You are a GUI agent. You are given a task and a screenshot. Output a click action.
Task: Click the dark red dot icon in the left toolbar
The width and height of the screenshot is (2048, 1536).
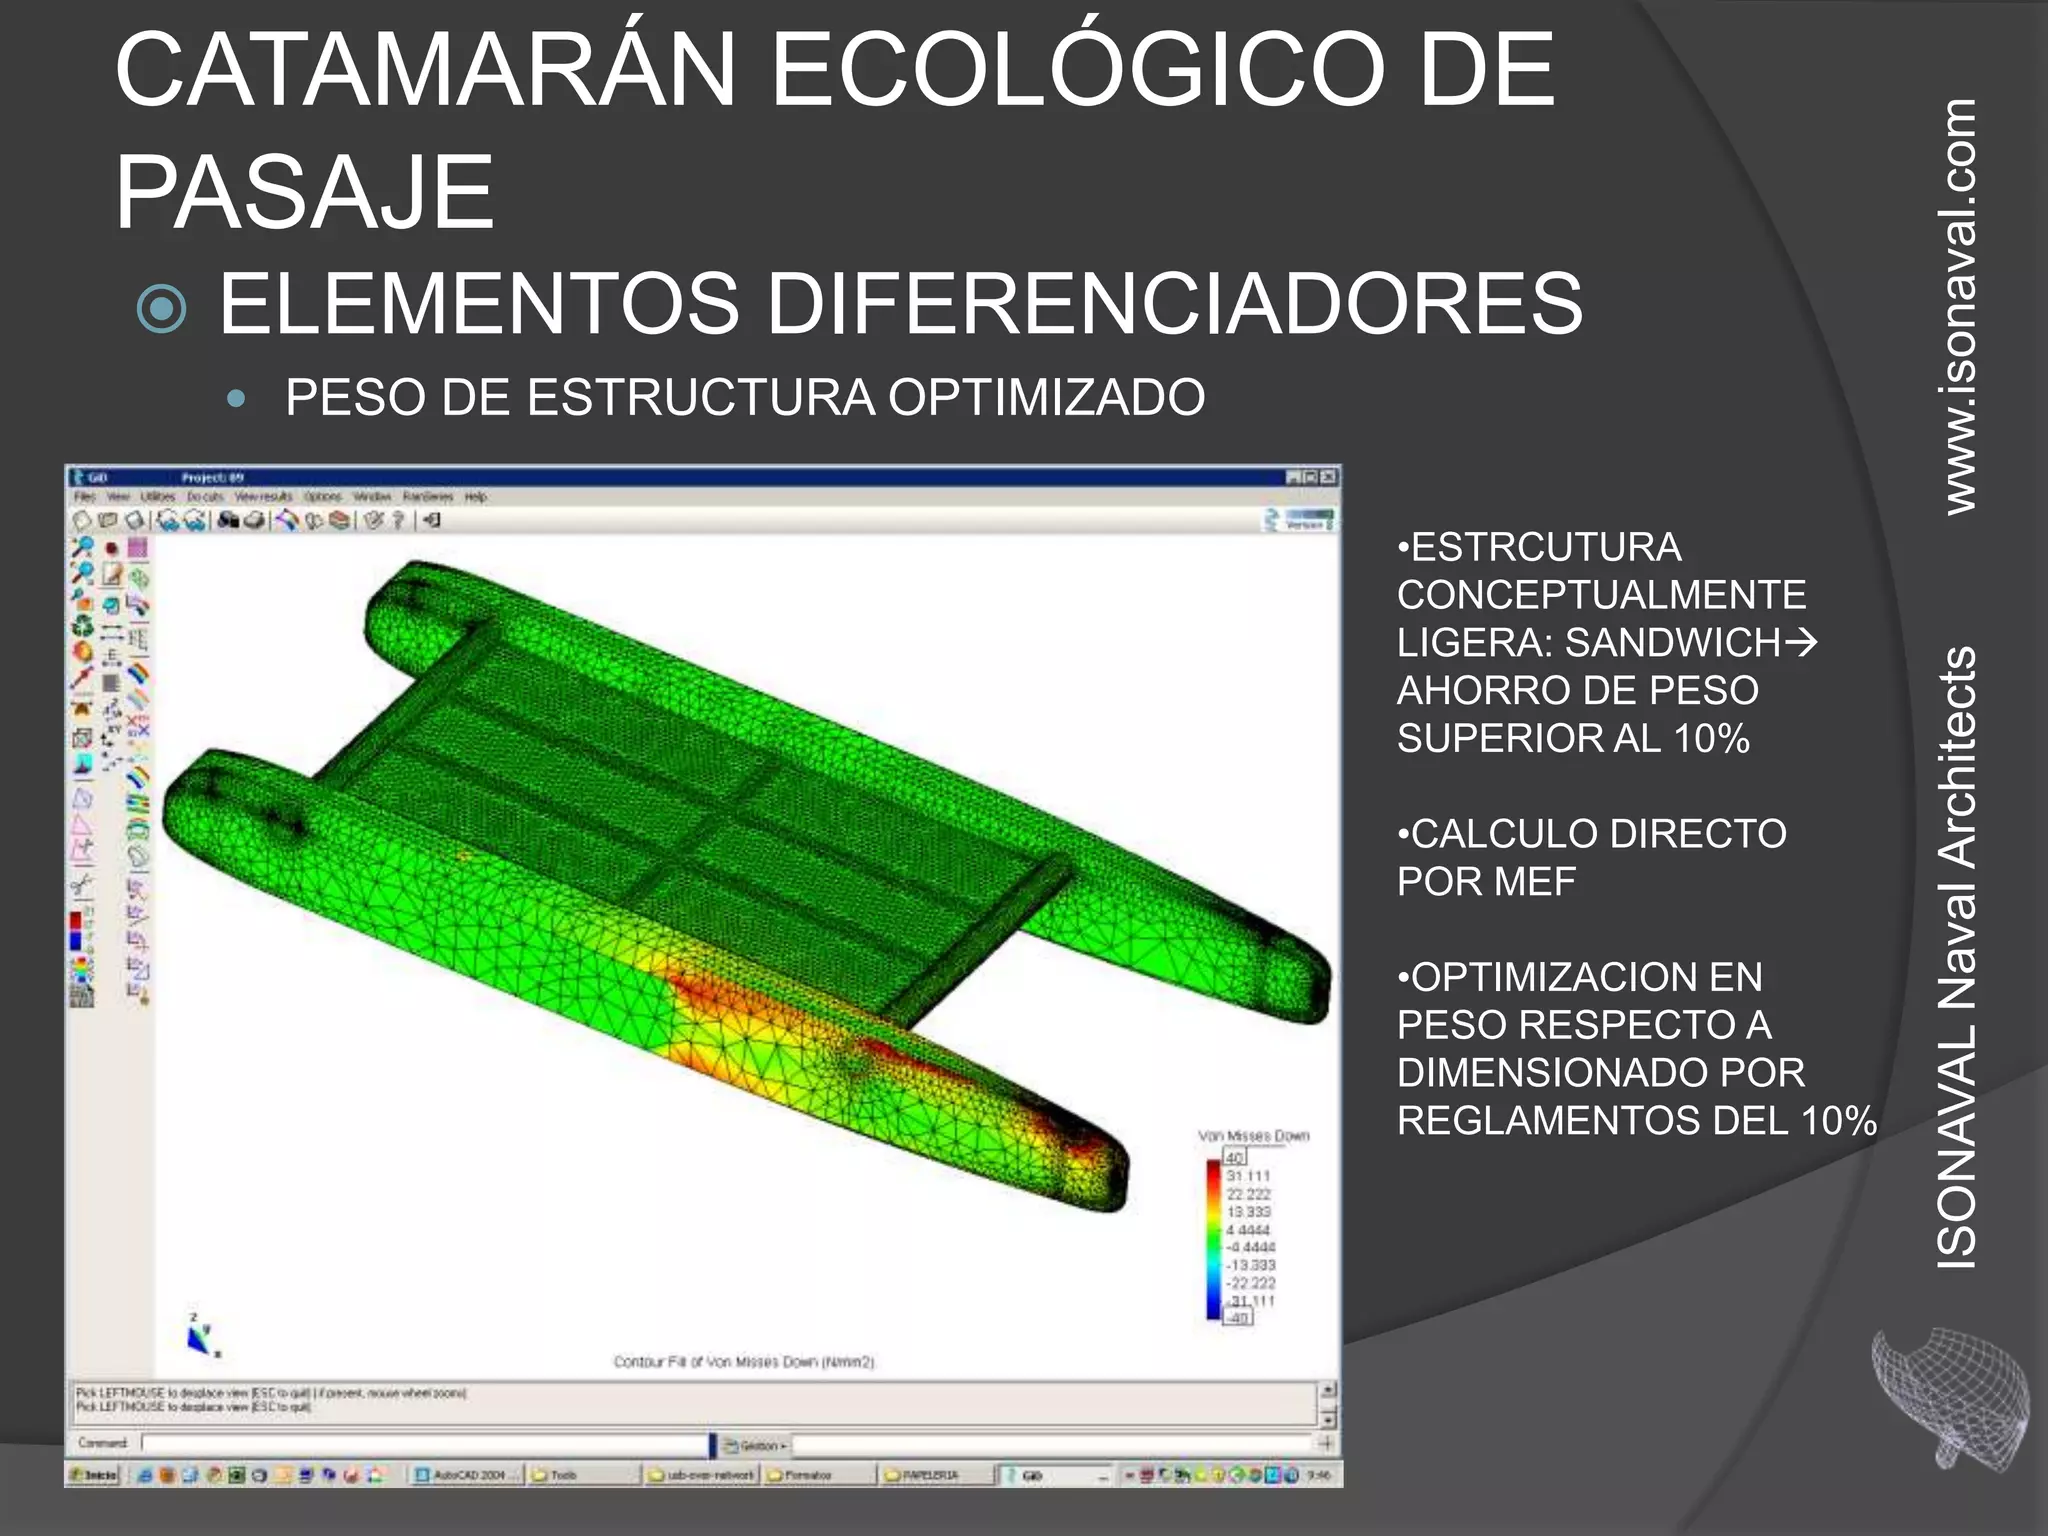(111, 548)
